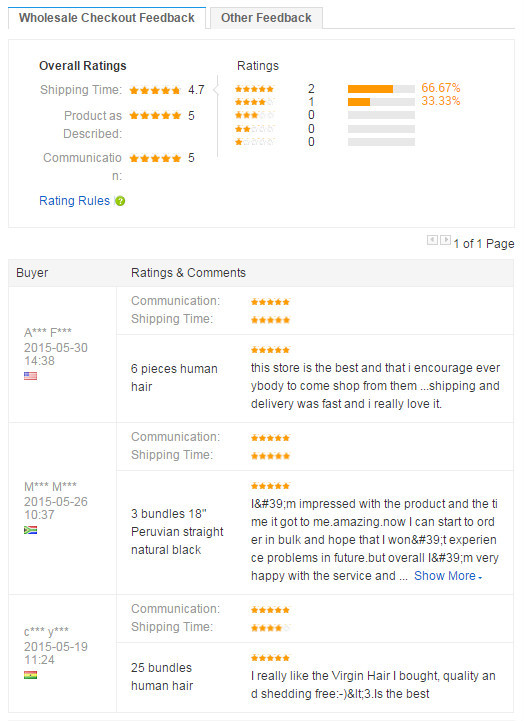Click the dropdown arrow beside Show More
The image size is (525, 721).
click(x=480, y=578)
